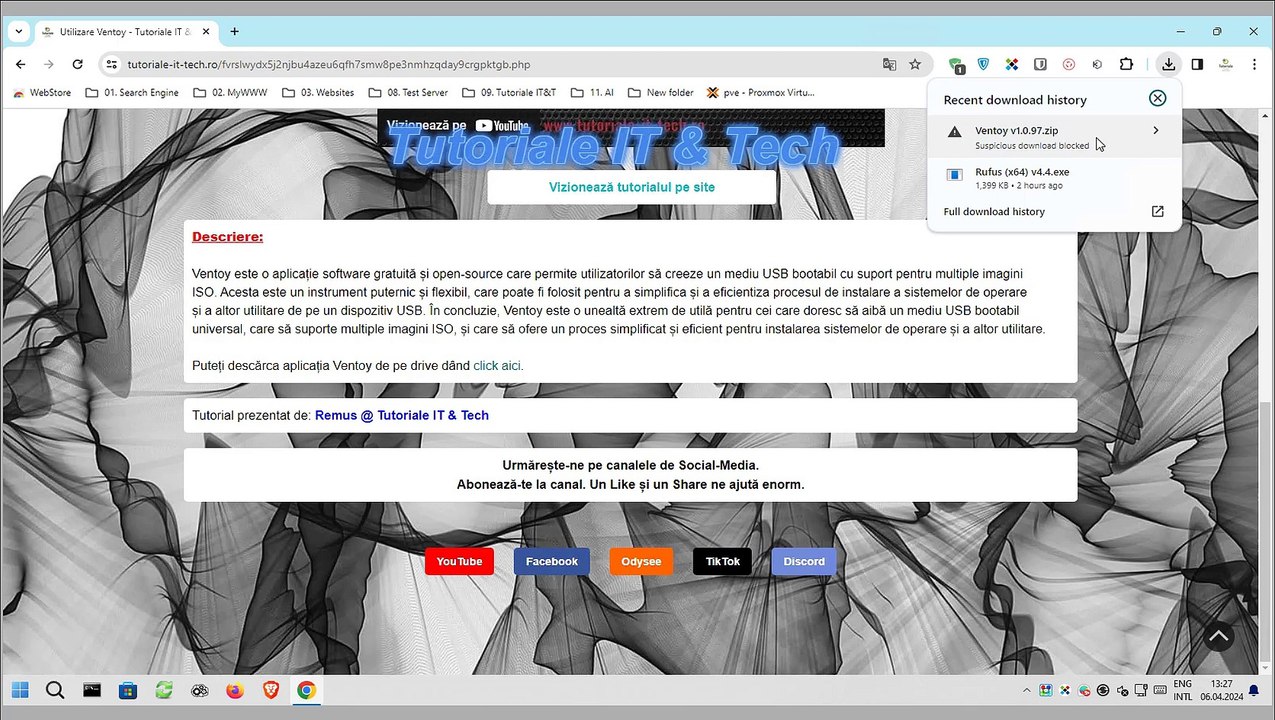
Task: Click the green shield extension with badge 1
Action: pos(956,65)
